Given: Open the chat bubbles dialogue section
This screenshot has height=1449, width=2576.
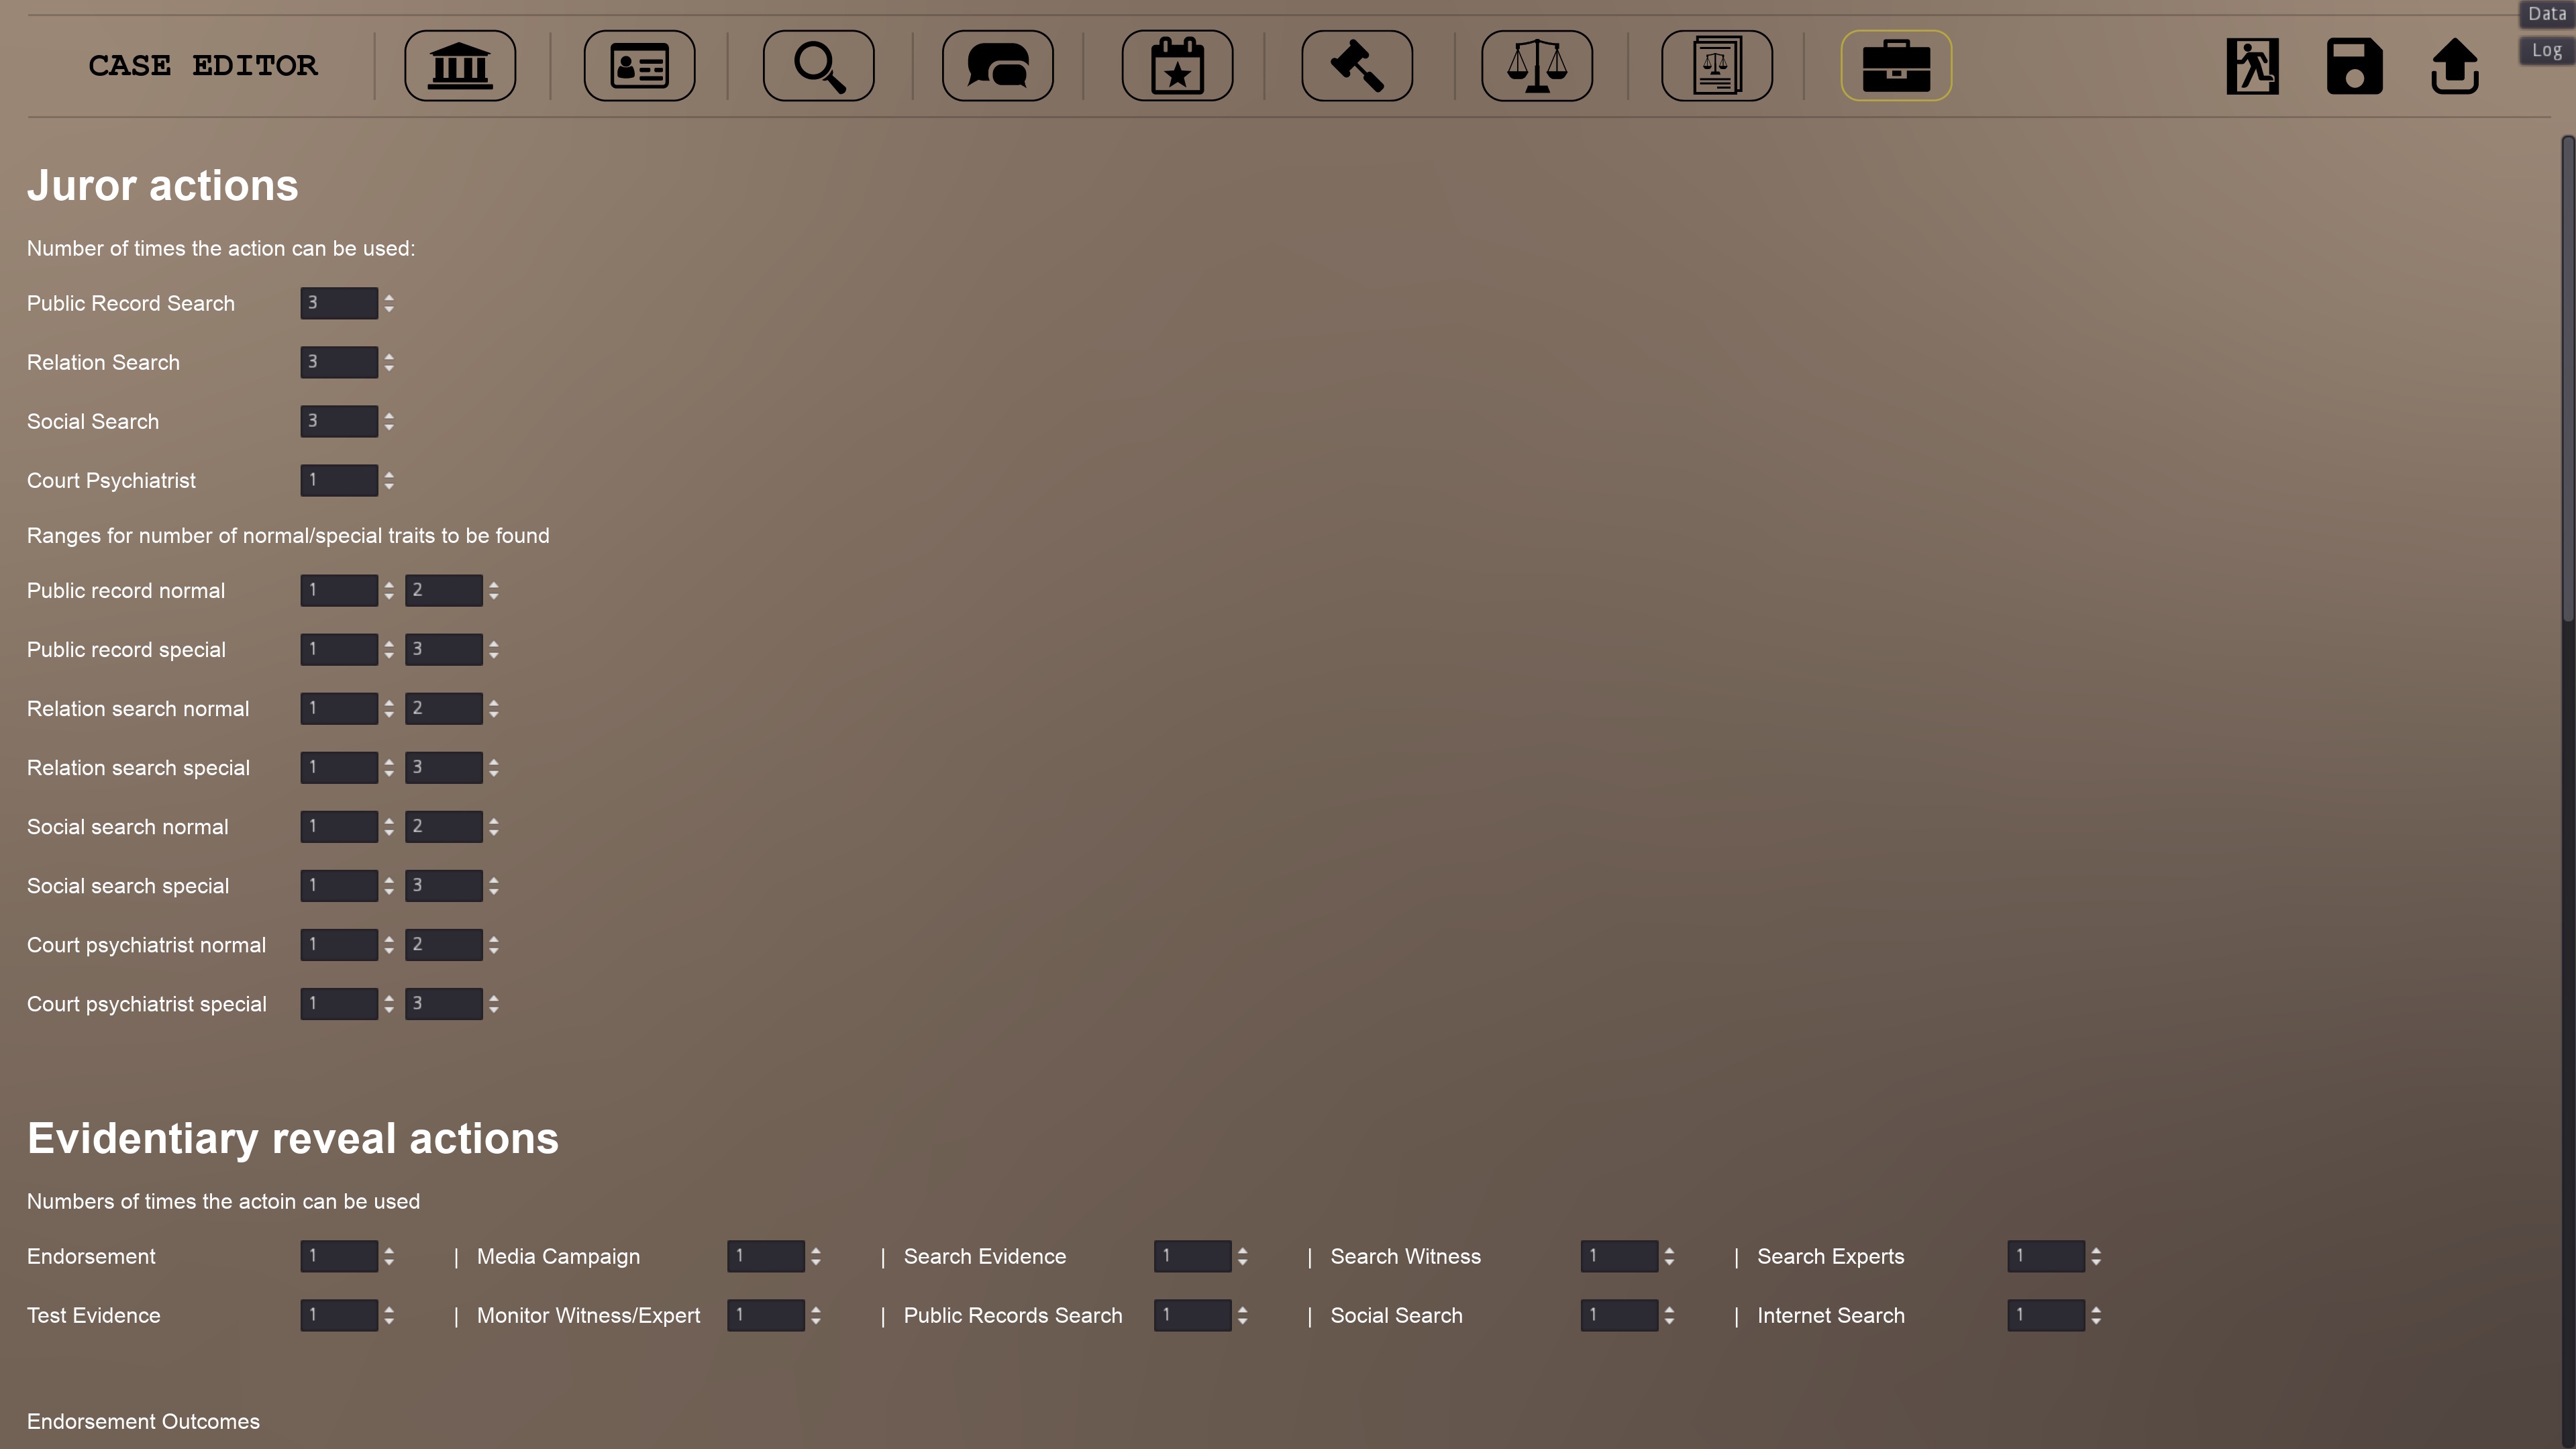Looking at the screenshot, I should pyautogui.click(x=997, y=66).
